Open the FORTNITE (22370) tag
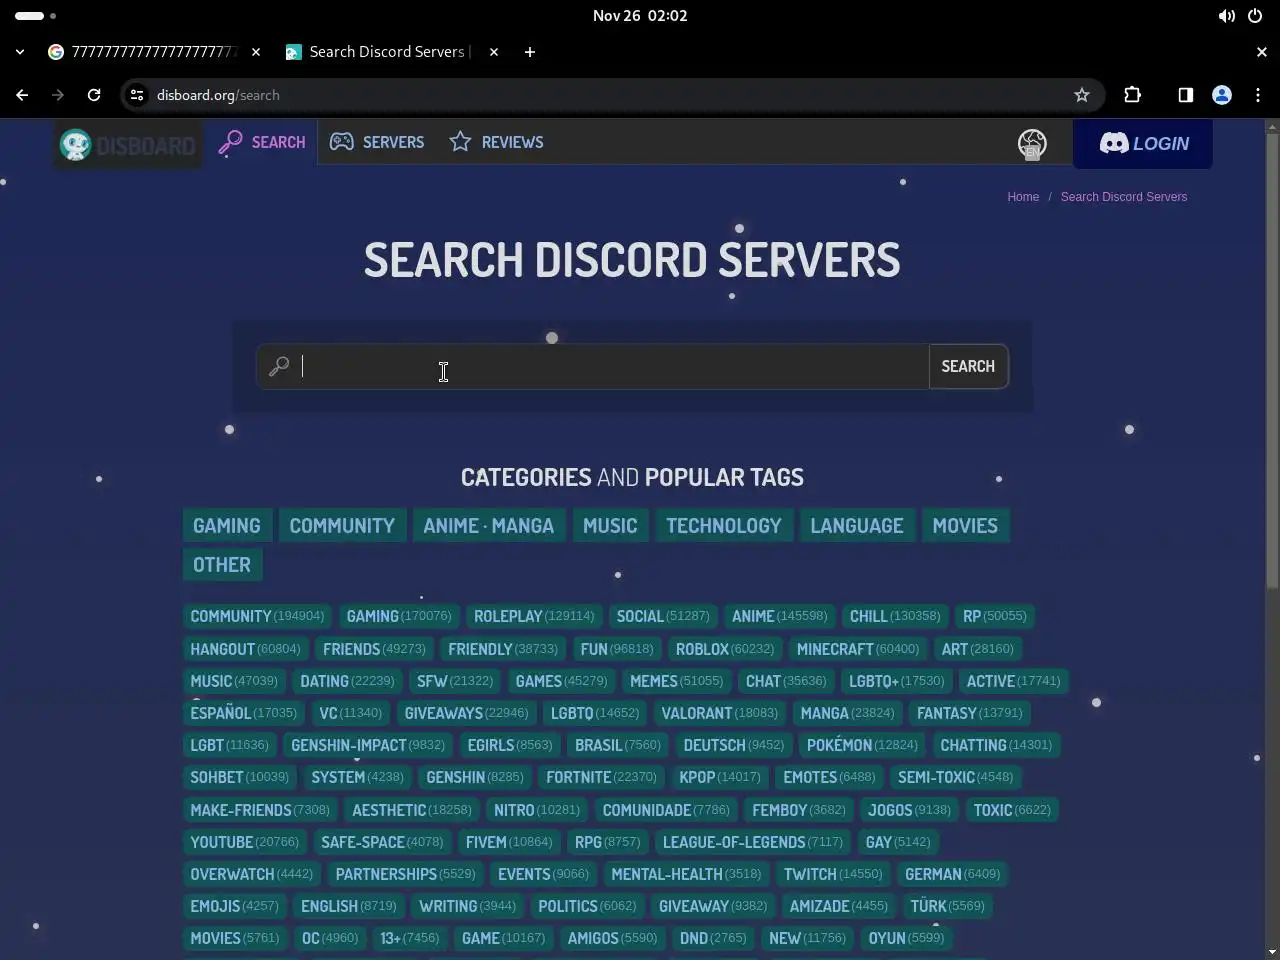 pos(601,777)
